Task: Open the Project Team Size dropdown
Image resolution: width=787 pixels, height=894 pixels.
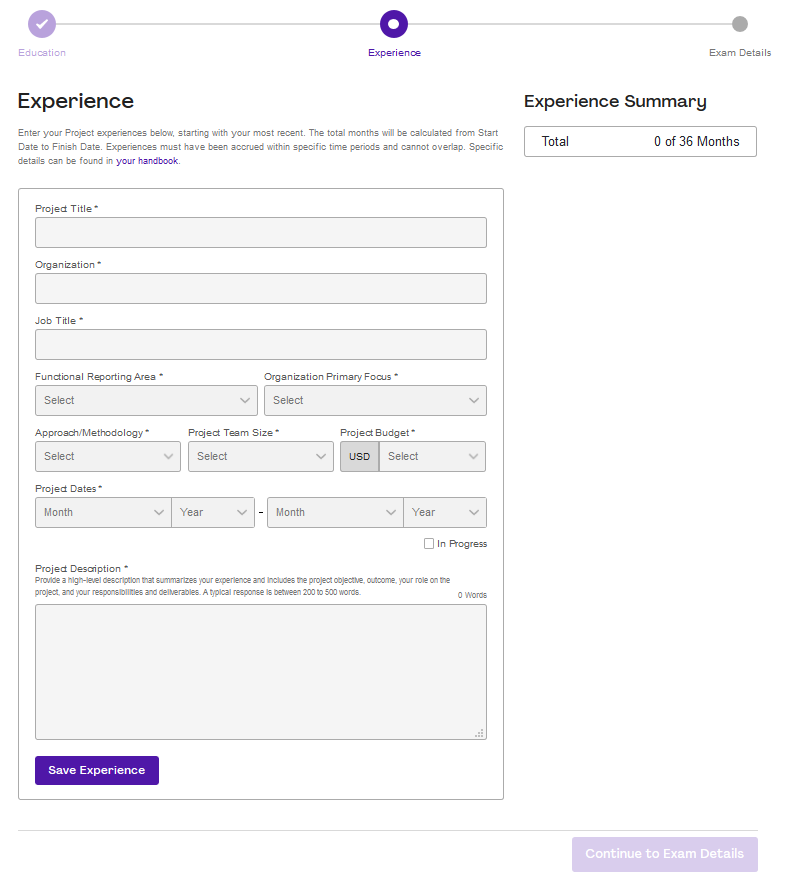Action: click(x=260, y=456)
